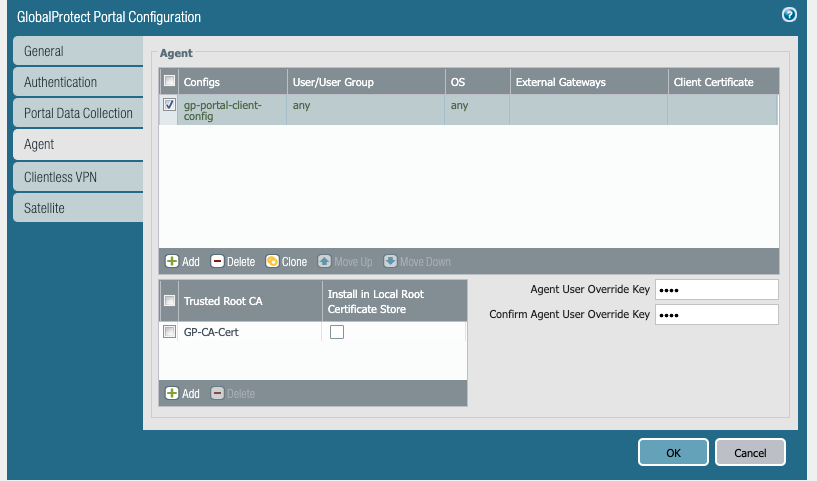This screenshot has width=817, height=481.
Task: Uncheck the gp-portal-client-config row checkbox
Action: click(x=169, y=105)
